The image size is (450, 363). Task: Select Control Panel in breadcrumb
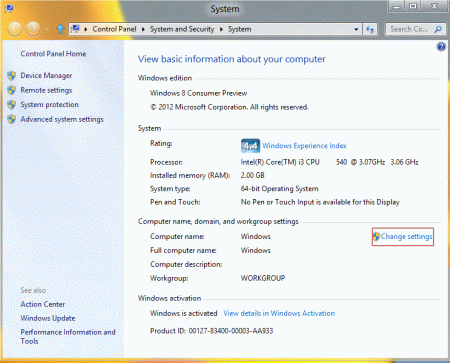pos(114,29)
